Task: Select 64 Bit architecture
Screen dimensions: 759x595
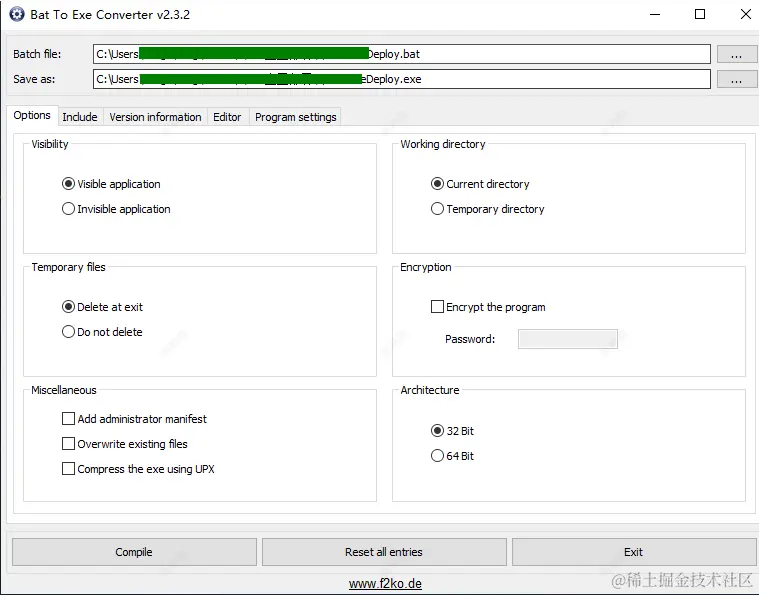Action: 452,456
